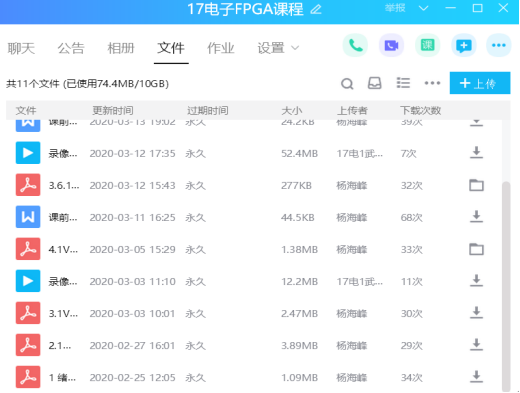Edit the group name with the pencil icon
The height and width of the screenshot is (393, 520).
point(316,9)
